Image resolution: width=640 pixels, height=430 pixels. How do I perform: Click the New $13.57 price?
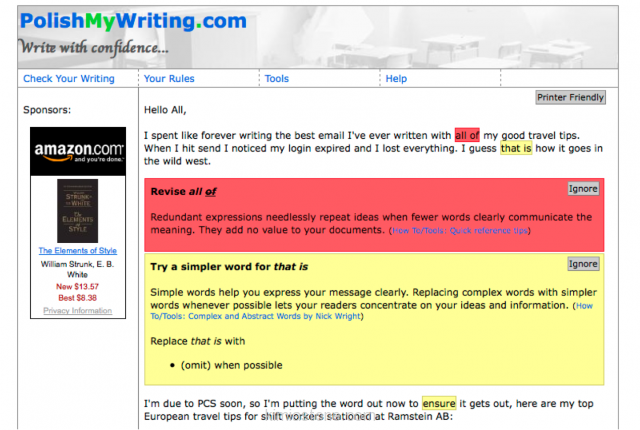(x=77, y=286)
